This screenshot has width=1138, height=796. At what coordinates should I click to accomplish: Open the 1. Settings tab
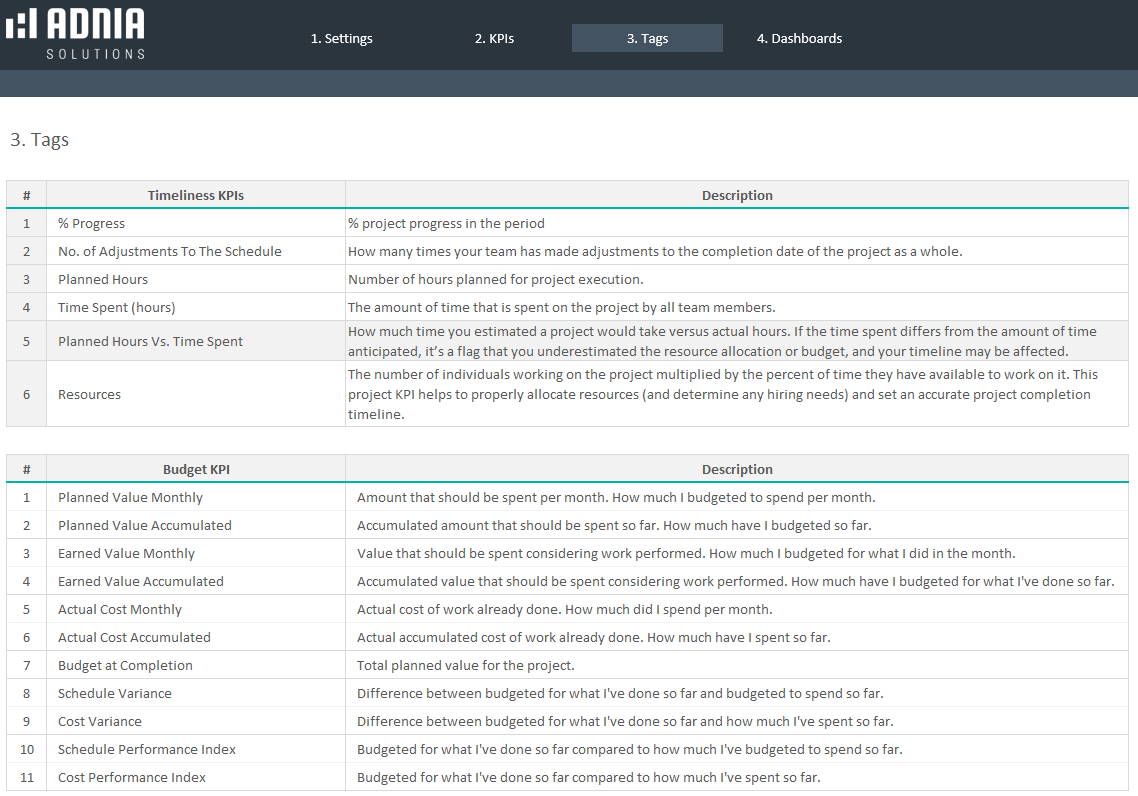click(x=341, y=39)
